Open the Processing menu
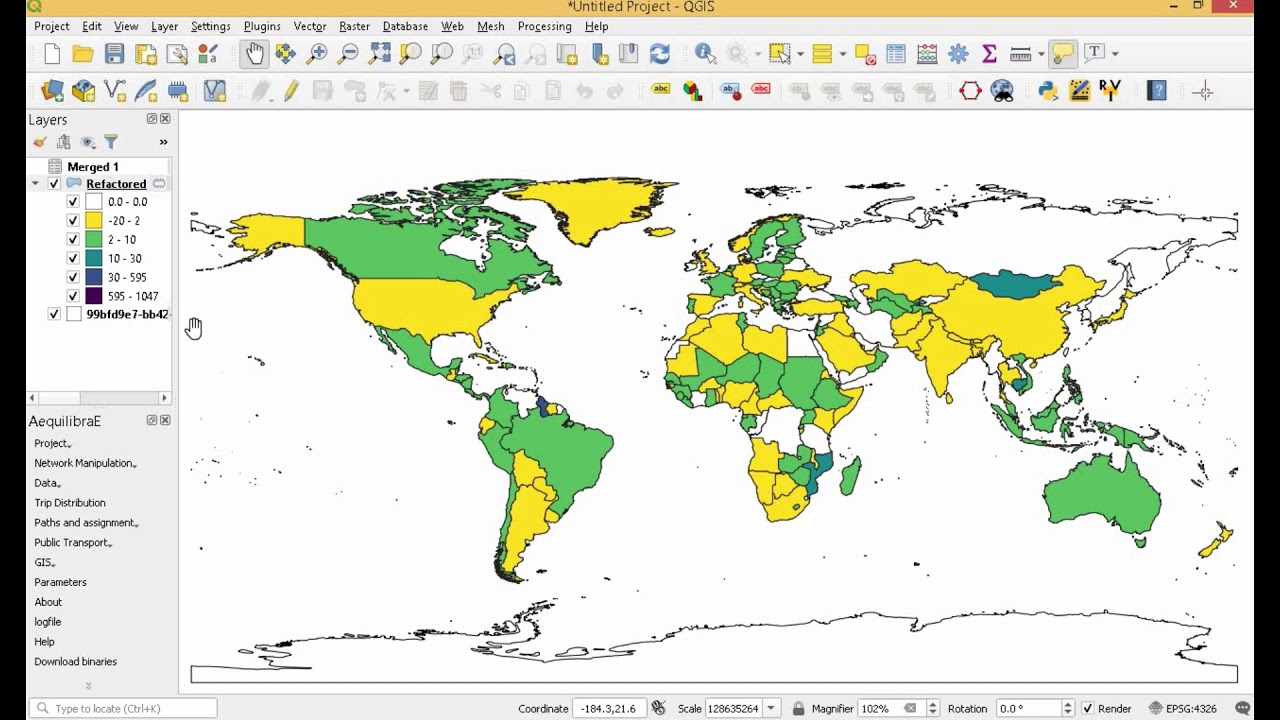This screenshot has width=1280, height=720. tap(545, 26)
